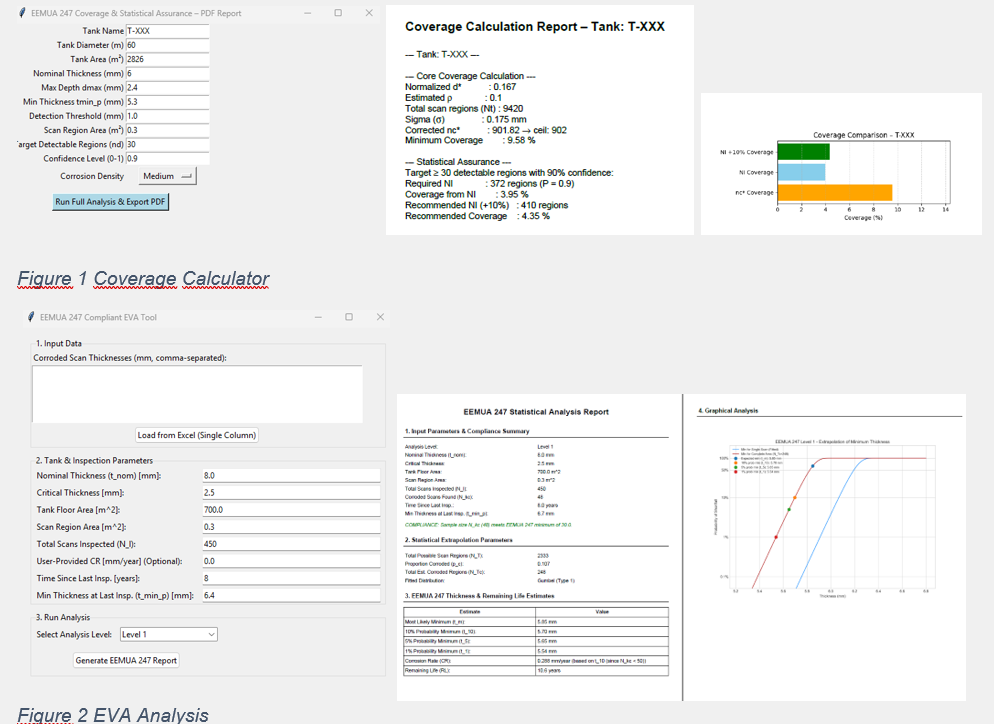
Task: Click the "4. Graphical Analysis" section heading
Action: (x=728, y=411)
